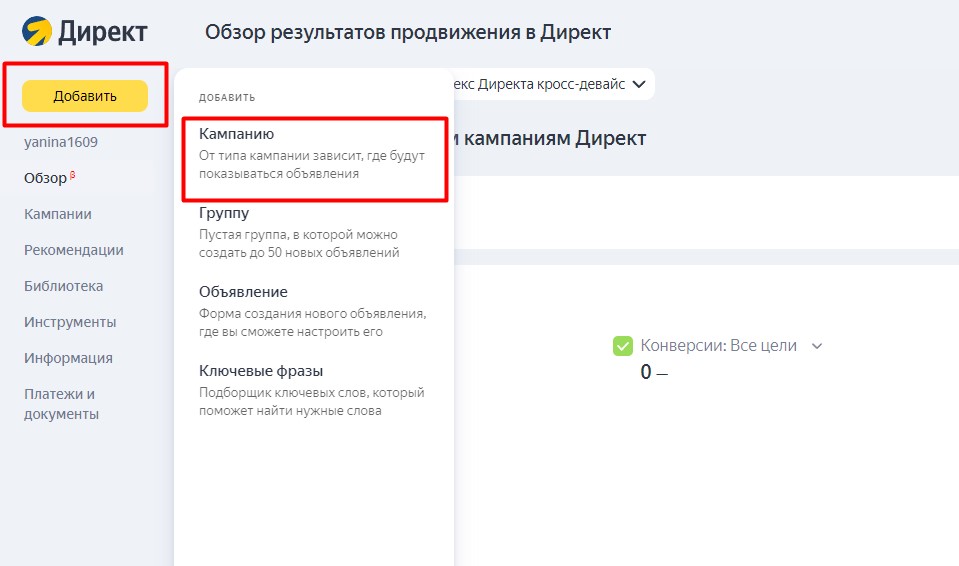959x566 pixels.
Task: Click the Yandex Direct logo icon
Action: 37,31
